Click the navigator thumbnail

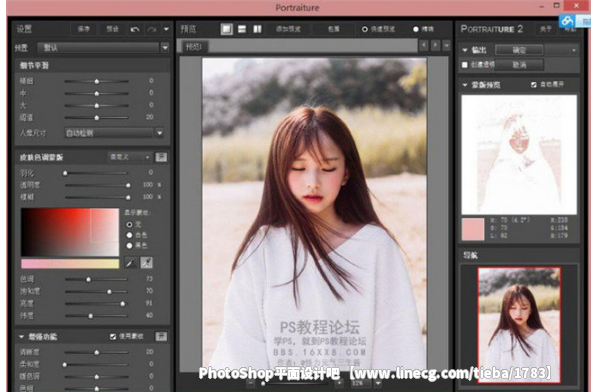click(519, 325)
